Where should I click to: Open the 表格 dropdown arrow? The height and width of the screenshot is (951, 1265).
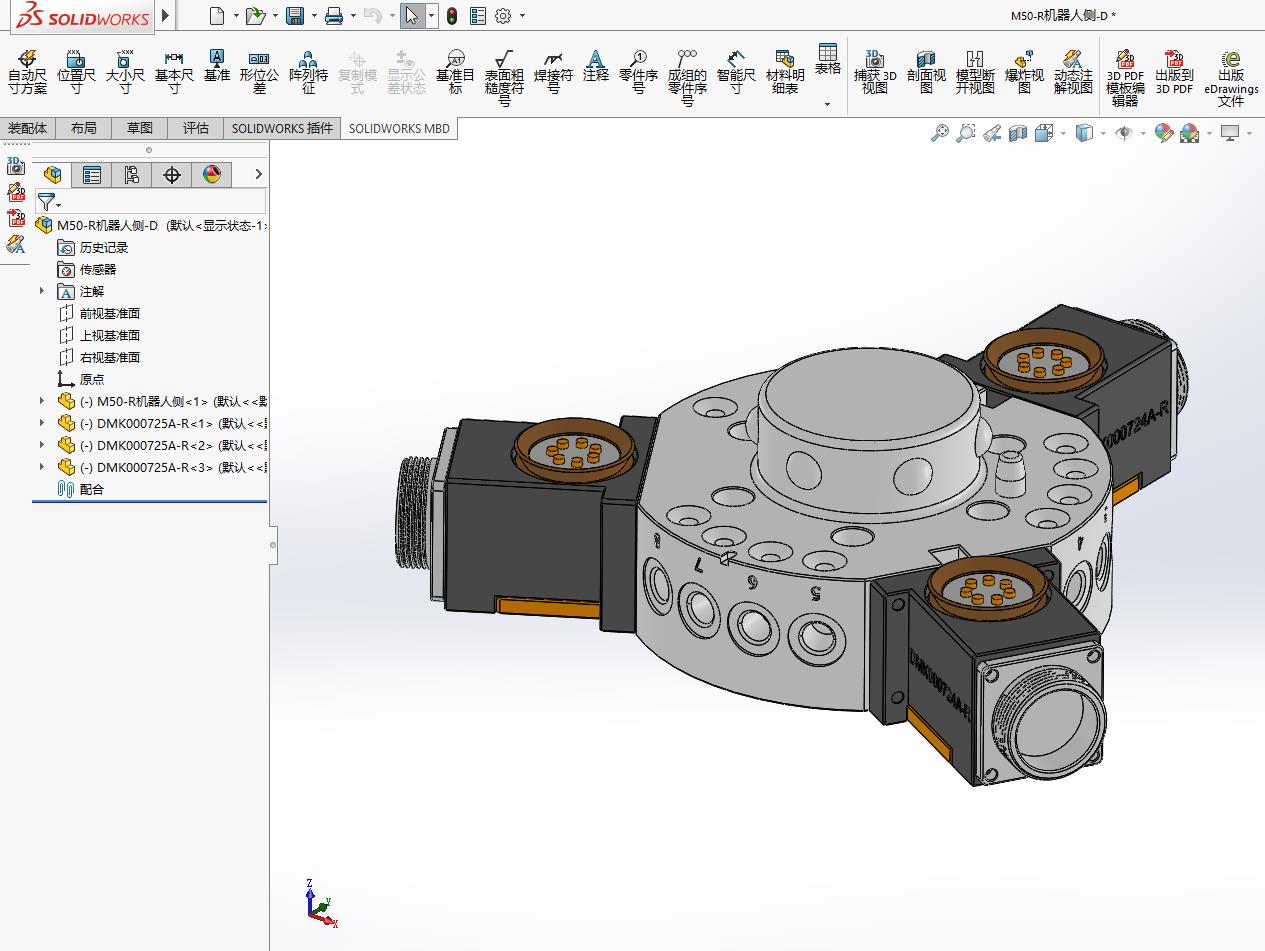827,104
